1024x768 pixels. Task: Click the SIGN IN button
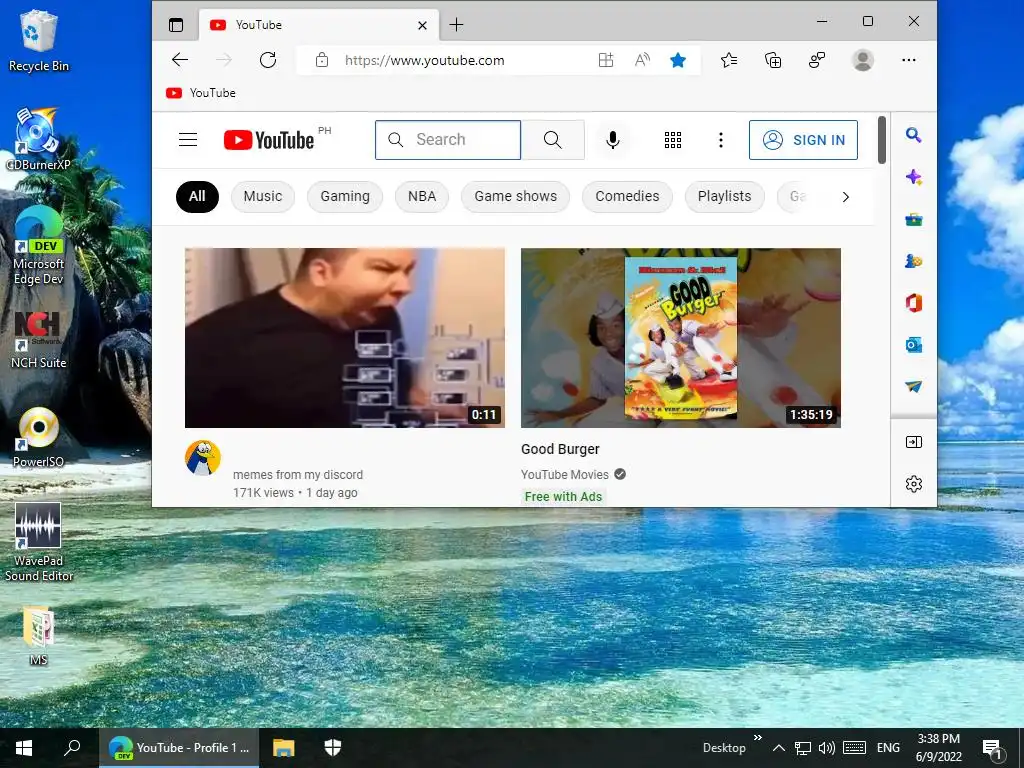click(803, 140)
